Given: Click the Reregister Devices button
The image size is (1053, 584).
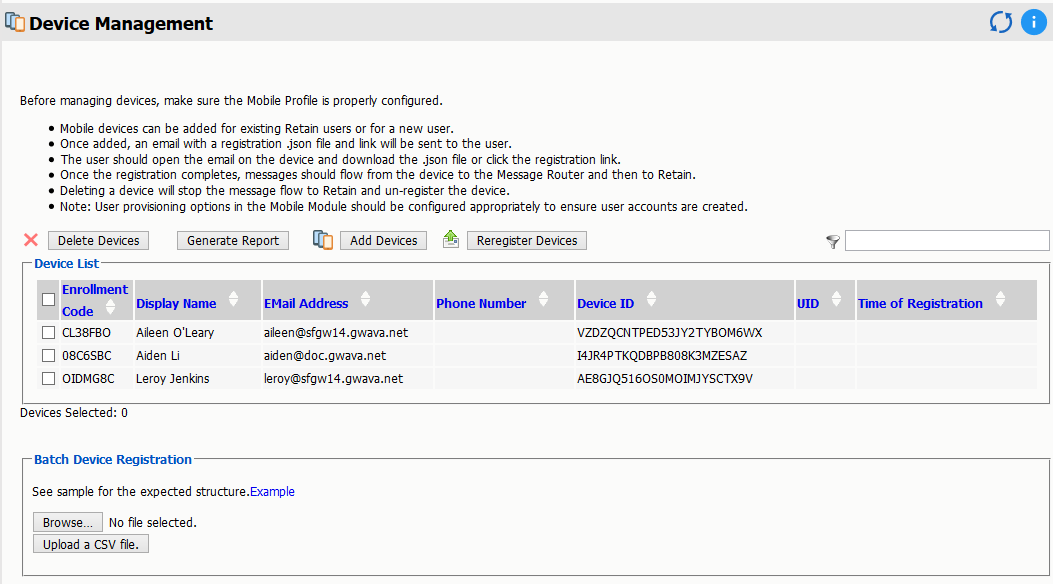Looking at the screenshot, I should tap(527, 240).
